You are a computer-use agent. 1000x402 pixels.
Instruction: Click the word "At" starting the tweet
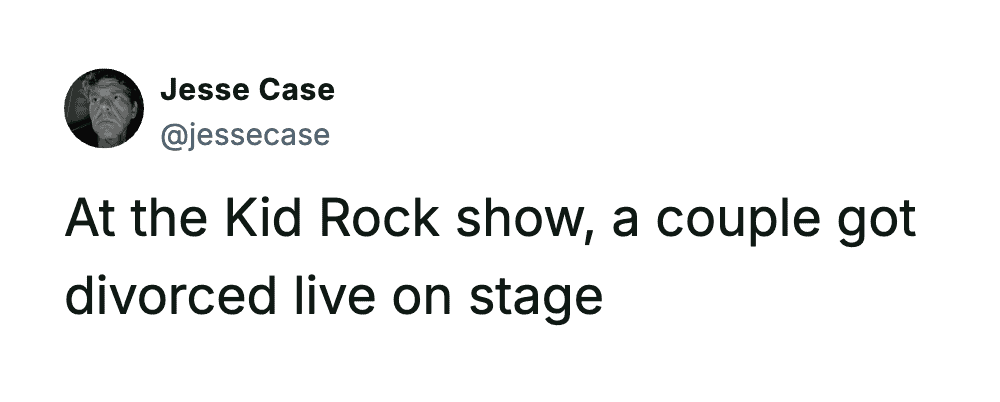[87, 222]
